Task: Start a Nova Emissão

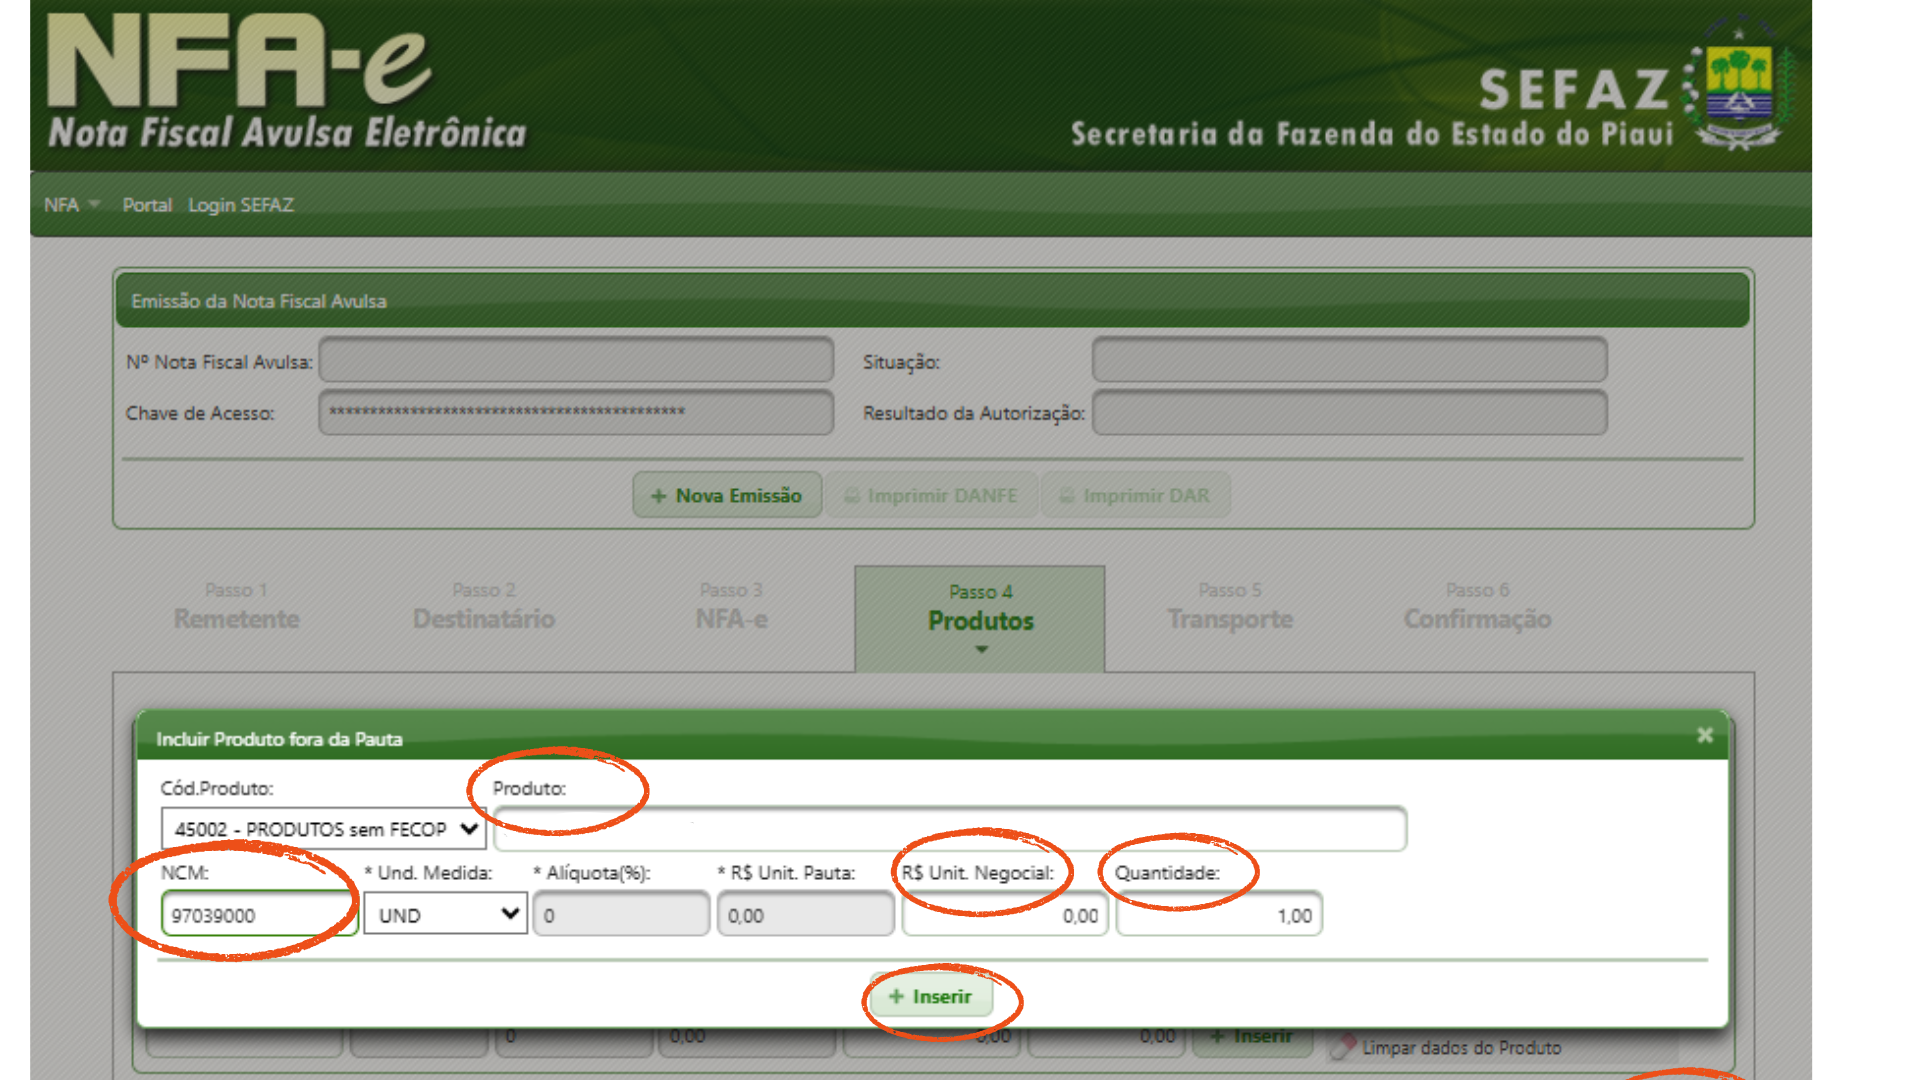Action: pos(727,496)
